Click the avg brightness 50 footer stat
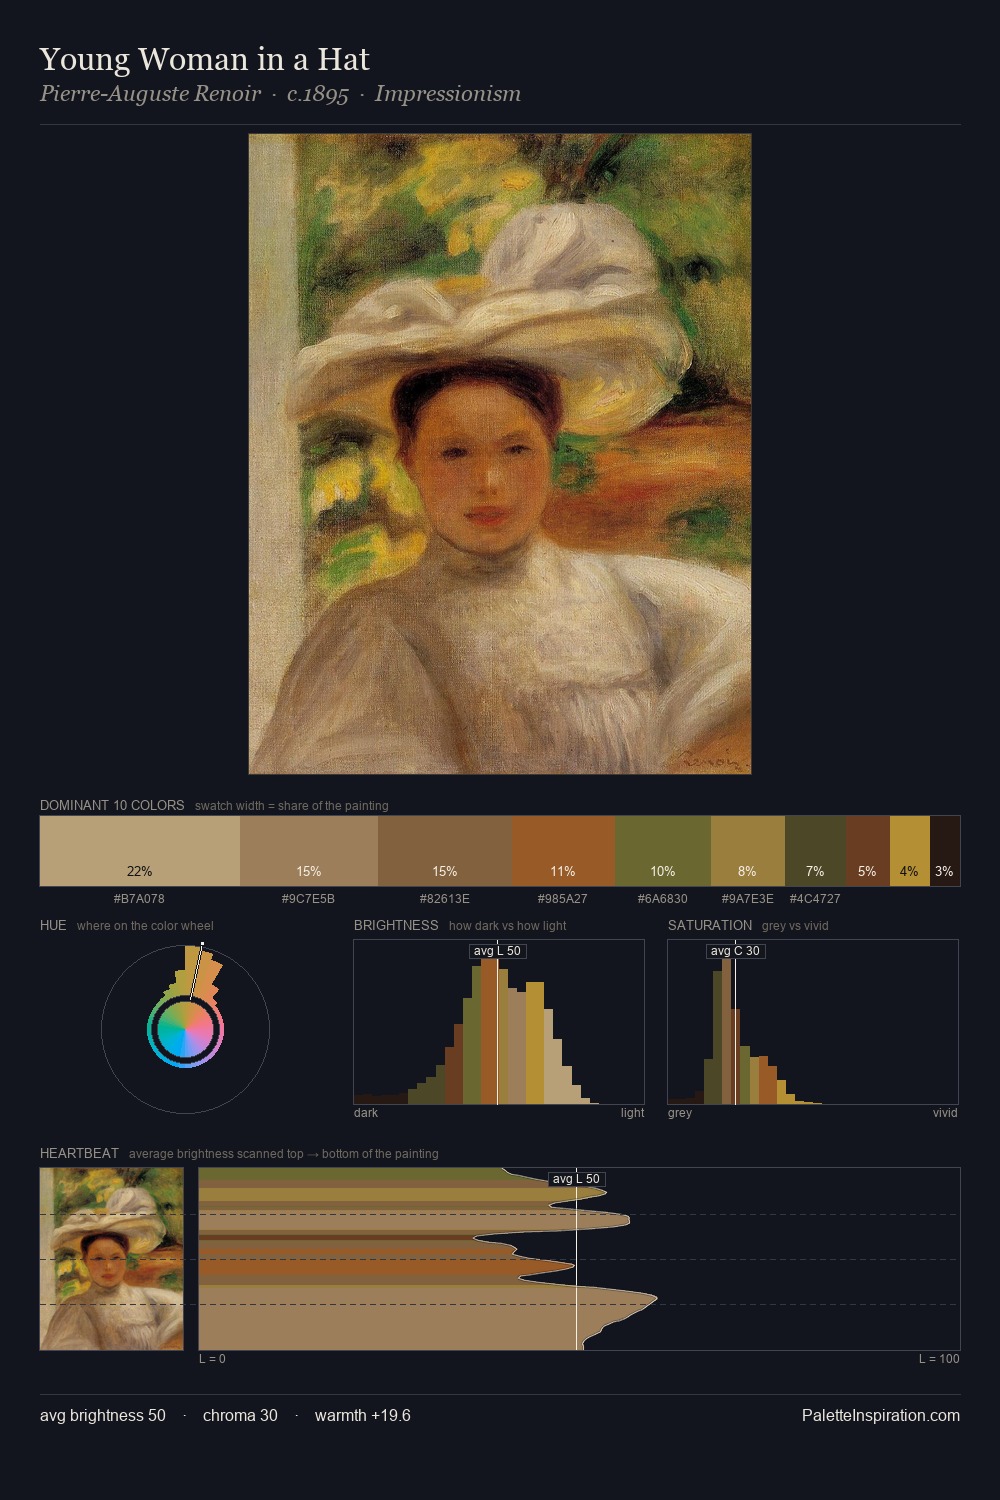 pyautogui.click(x=103, y=1415)
